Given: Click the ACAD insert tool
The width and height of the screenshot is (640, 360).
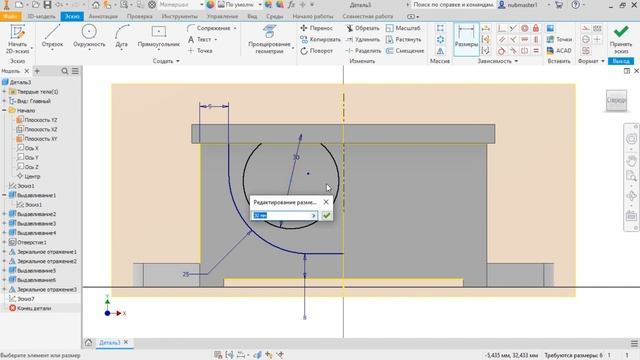Looking at the screenshot, I should click(x=559, y=51).
